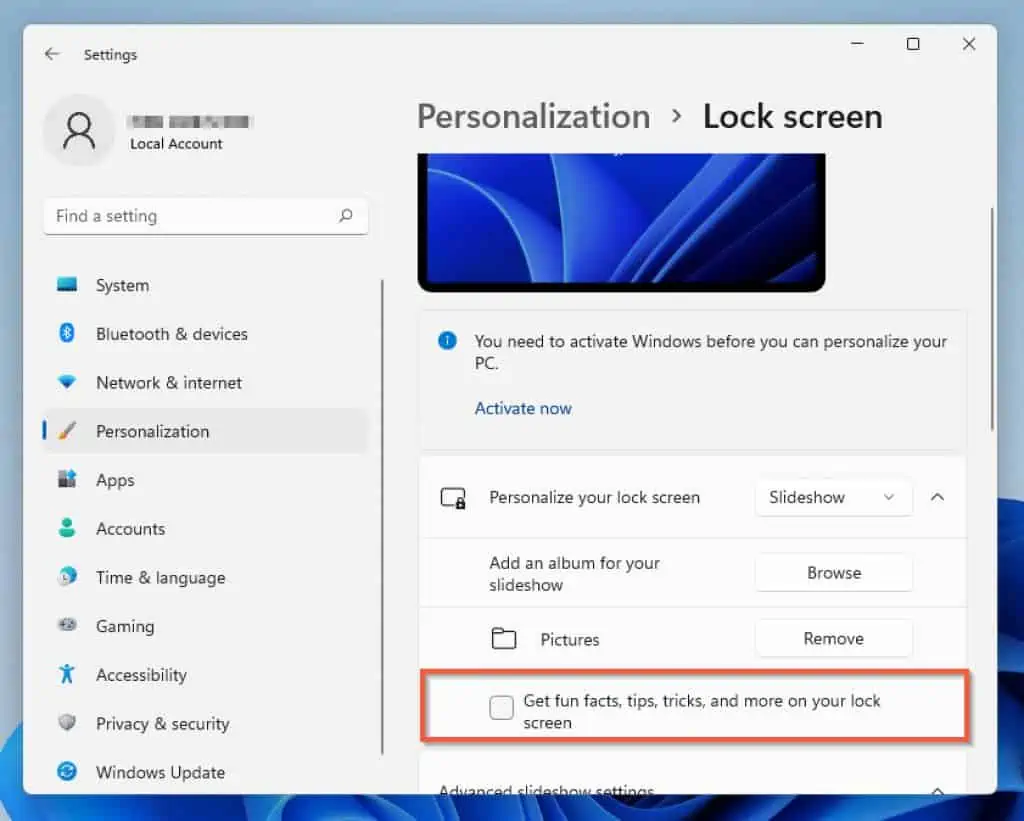Select the Windows Update icon
This screenshot has width=1024, height=821.
coord(66,772)
